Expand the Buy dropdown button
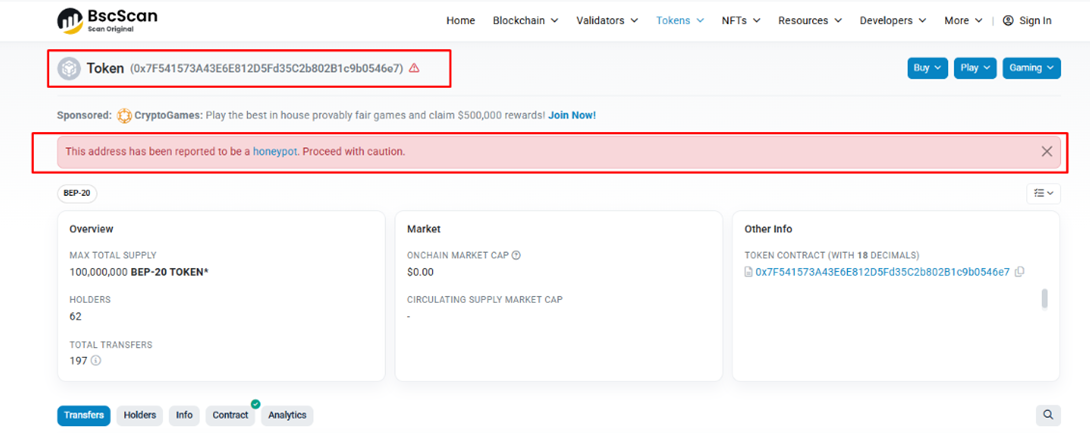Screen dimensions: 1090x433 click(x=926, y=68)
